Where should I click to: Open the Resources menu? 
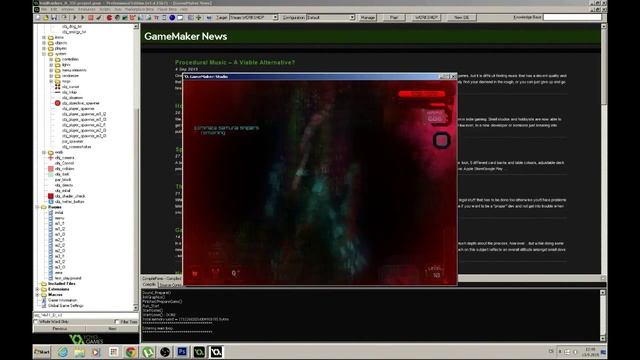pyautogui.click(x=87, y=9)
